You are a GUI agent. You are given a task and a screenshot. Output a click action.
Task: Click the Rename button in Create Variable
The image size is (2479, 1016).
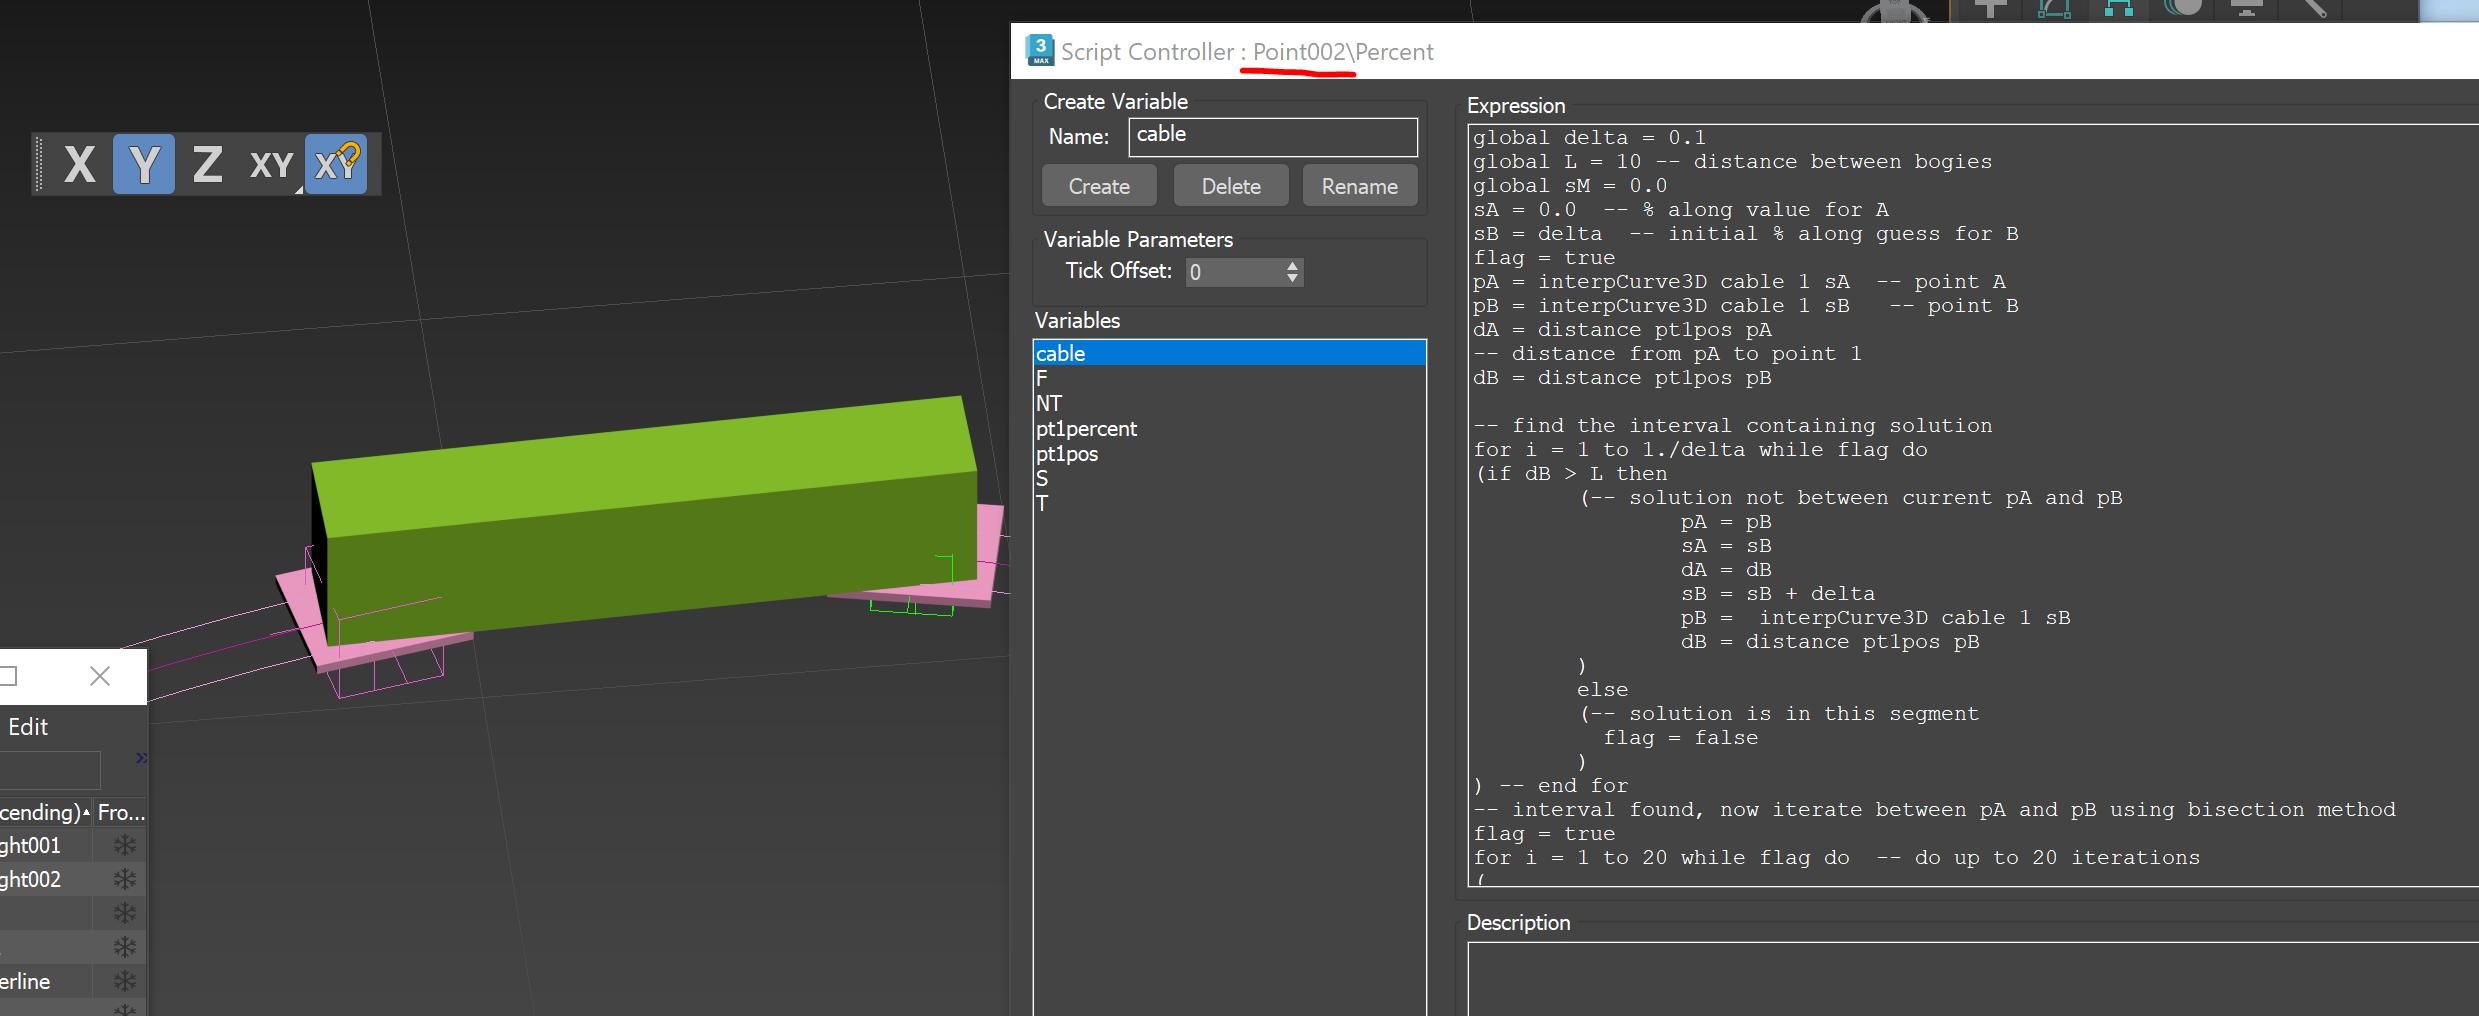(x=1360, y=185)
